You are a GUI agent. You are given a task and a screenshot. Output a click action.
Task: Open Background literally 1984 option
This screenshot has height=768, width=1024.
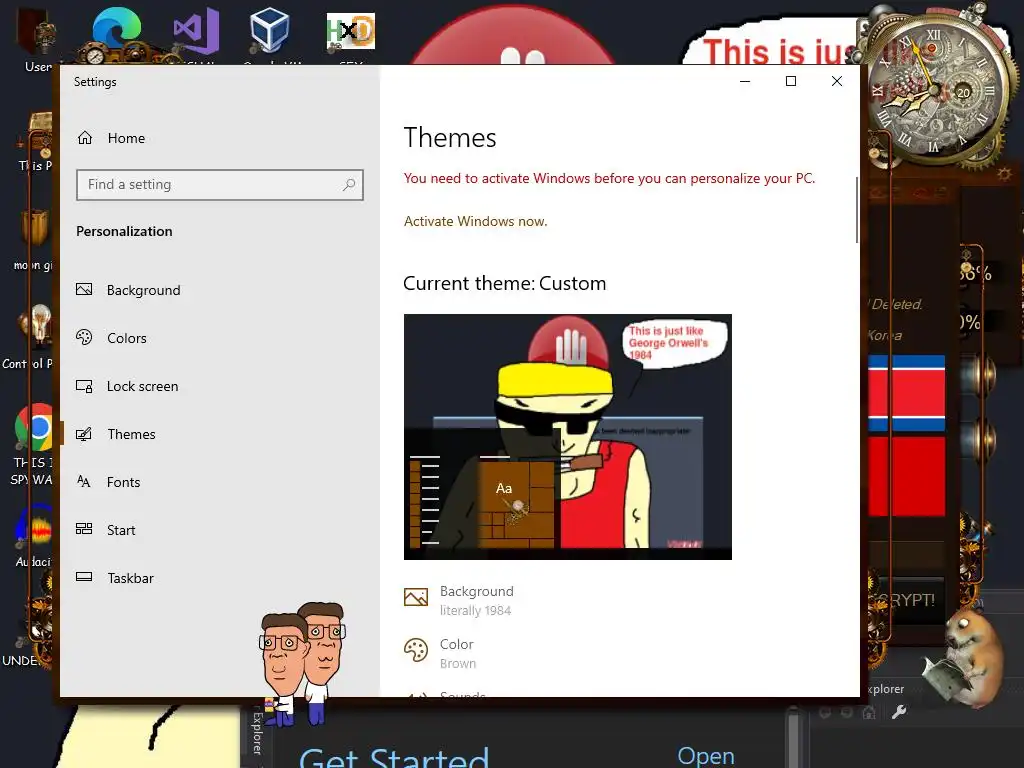[x=459, y=600]
